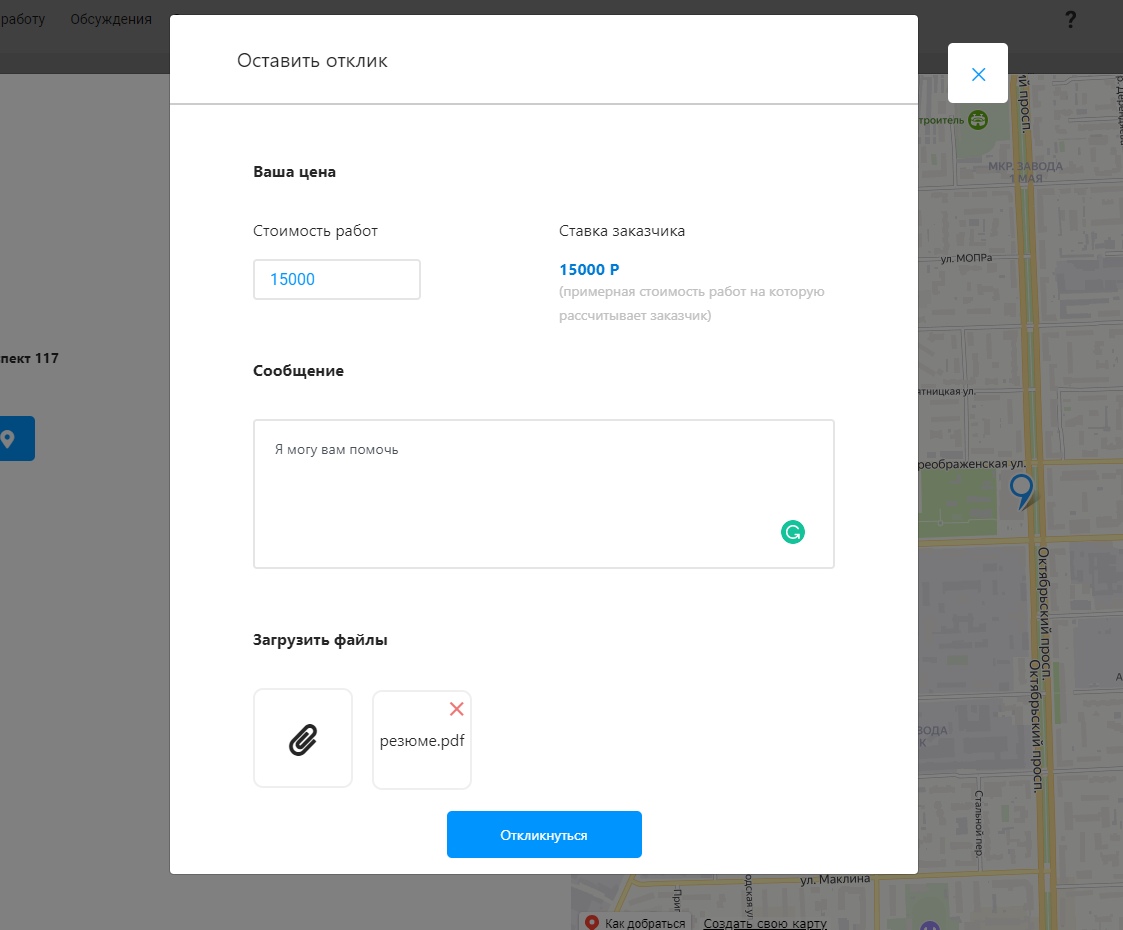Open the green Grammarly icon in message box

tap(792, 532)
